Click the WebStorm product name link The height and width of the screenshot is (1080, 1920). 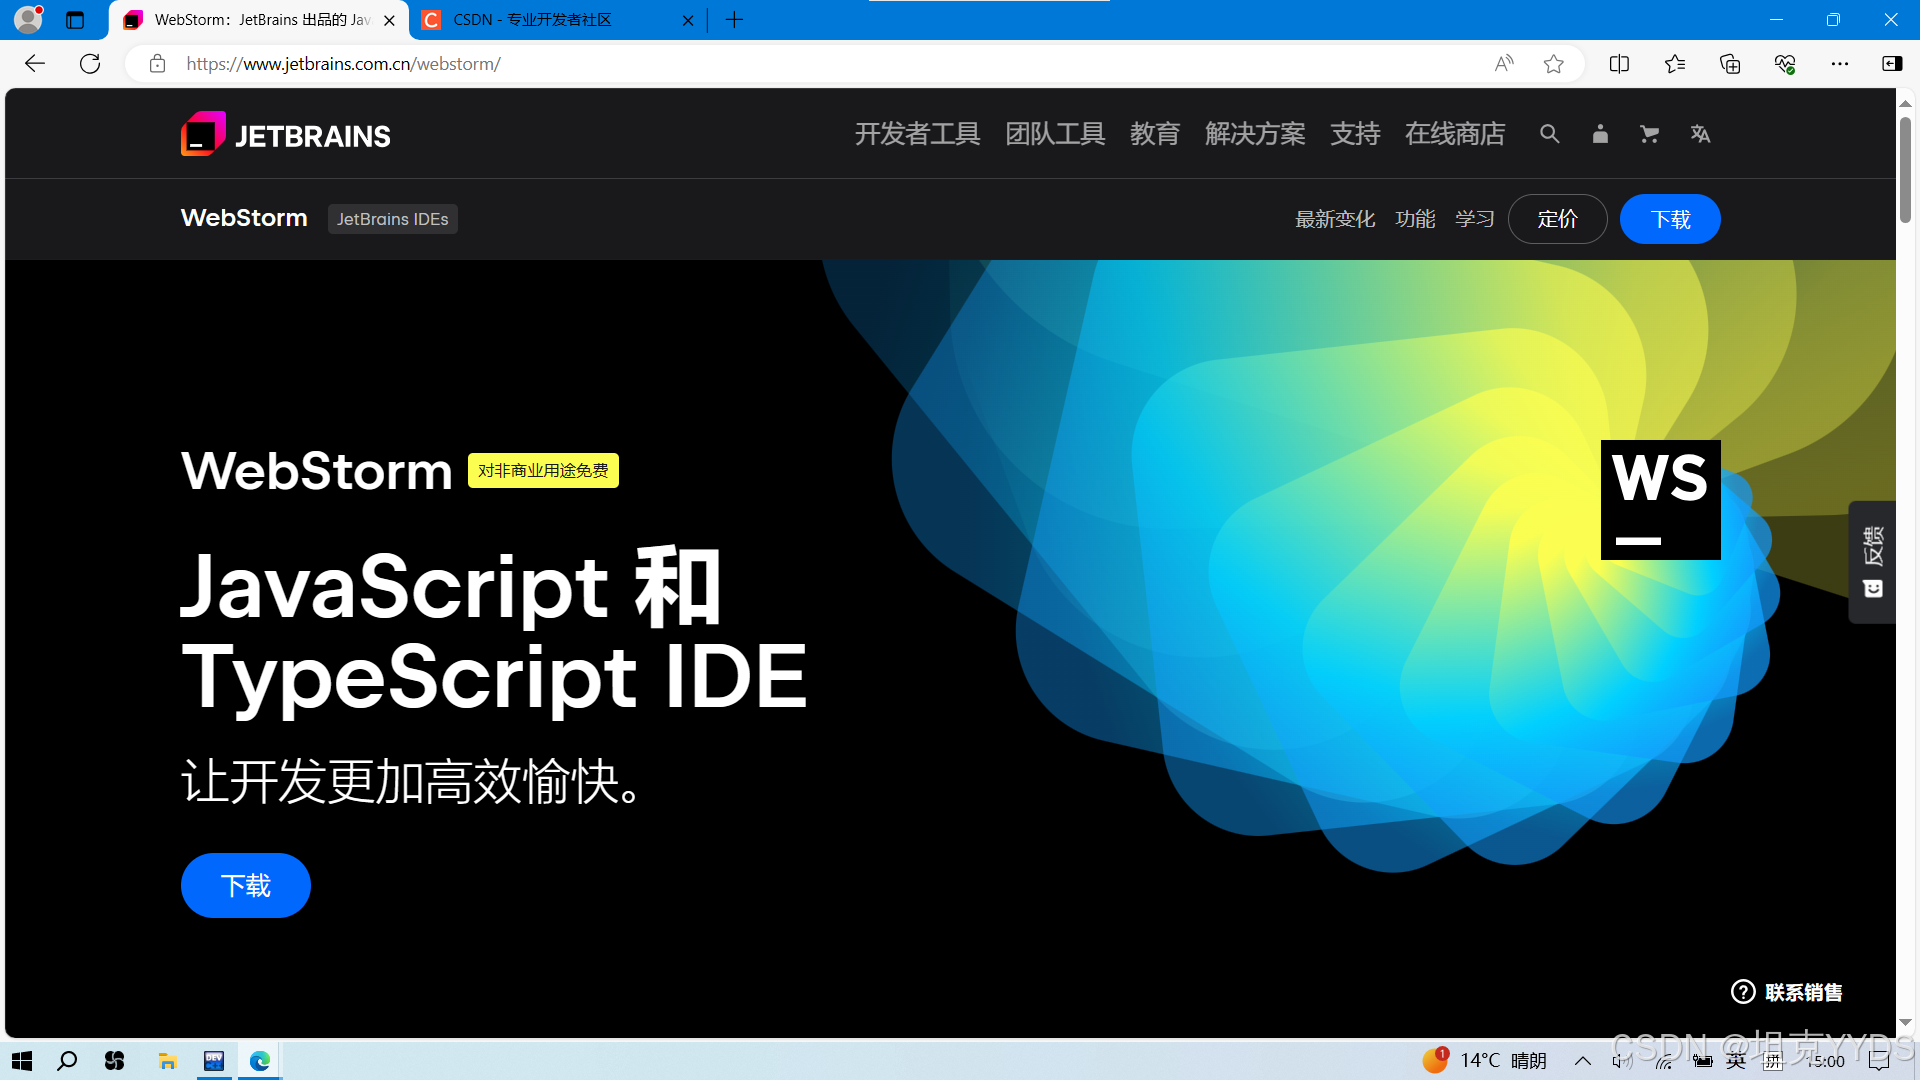(244, 218)
